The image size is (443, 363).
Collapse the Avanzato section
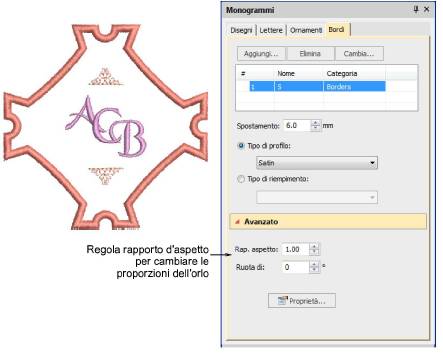pos(328,222)
